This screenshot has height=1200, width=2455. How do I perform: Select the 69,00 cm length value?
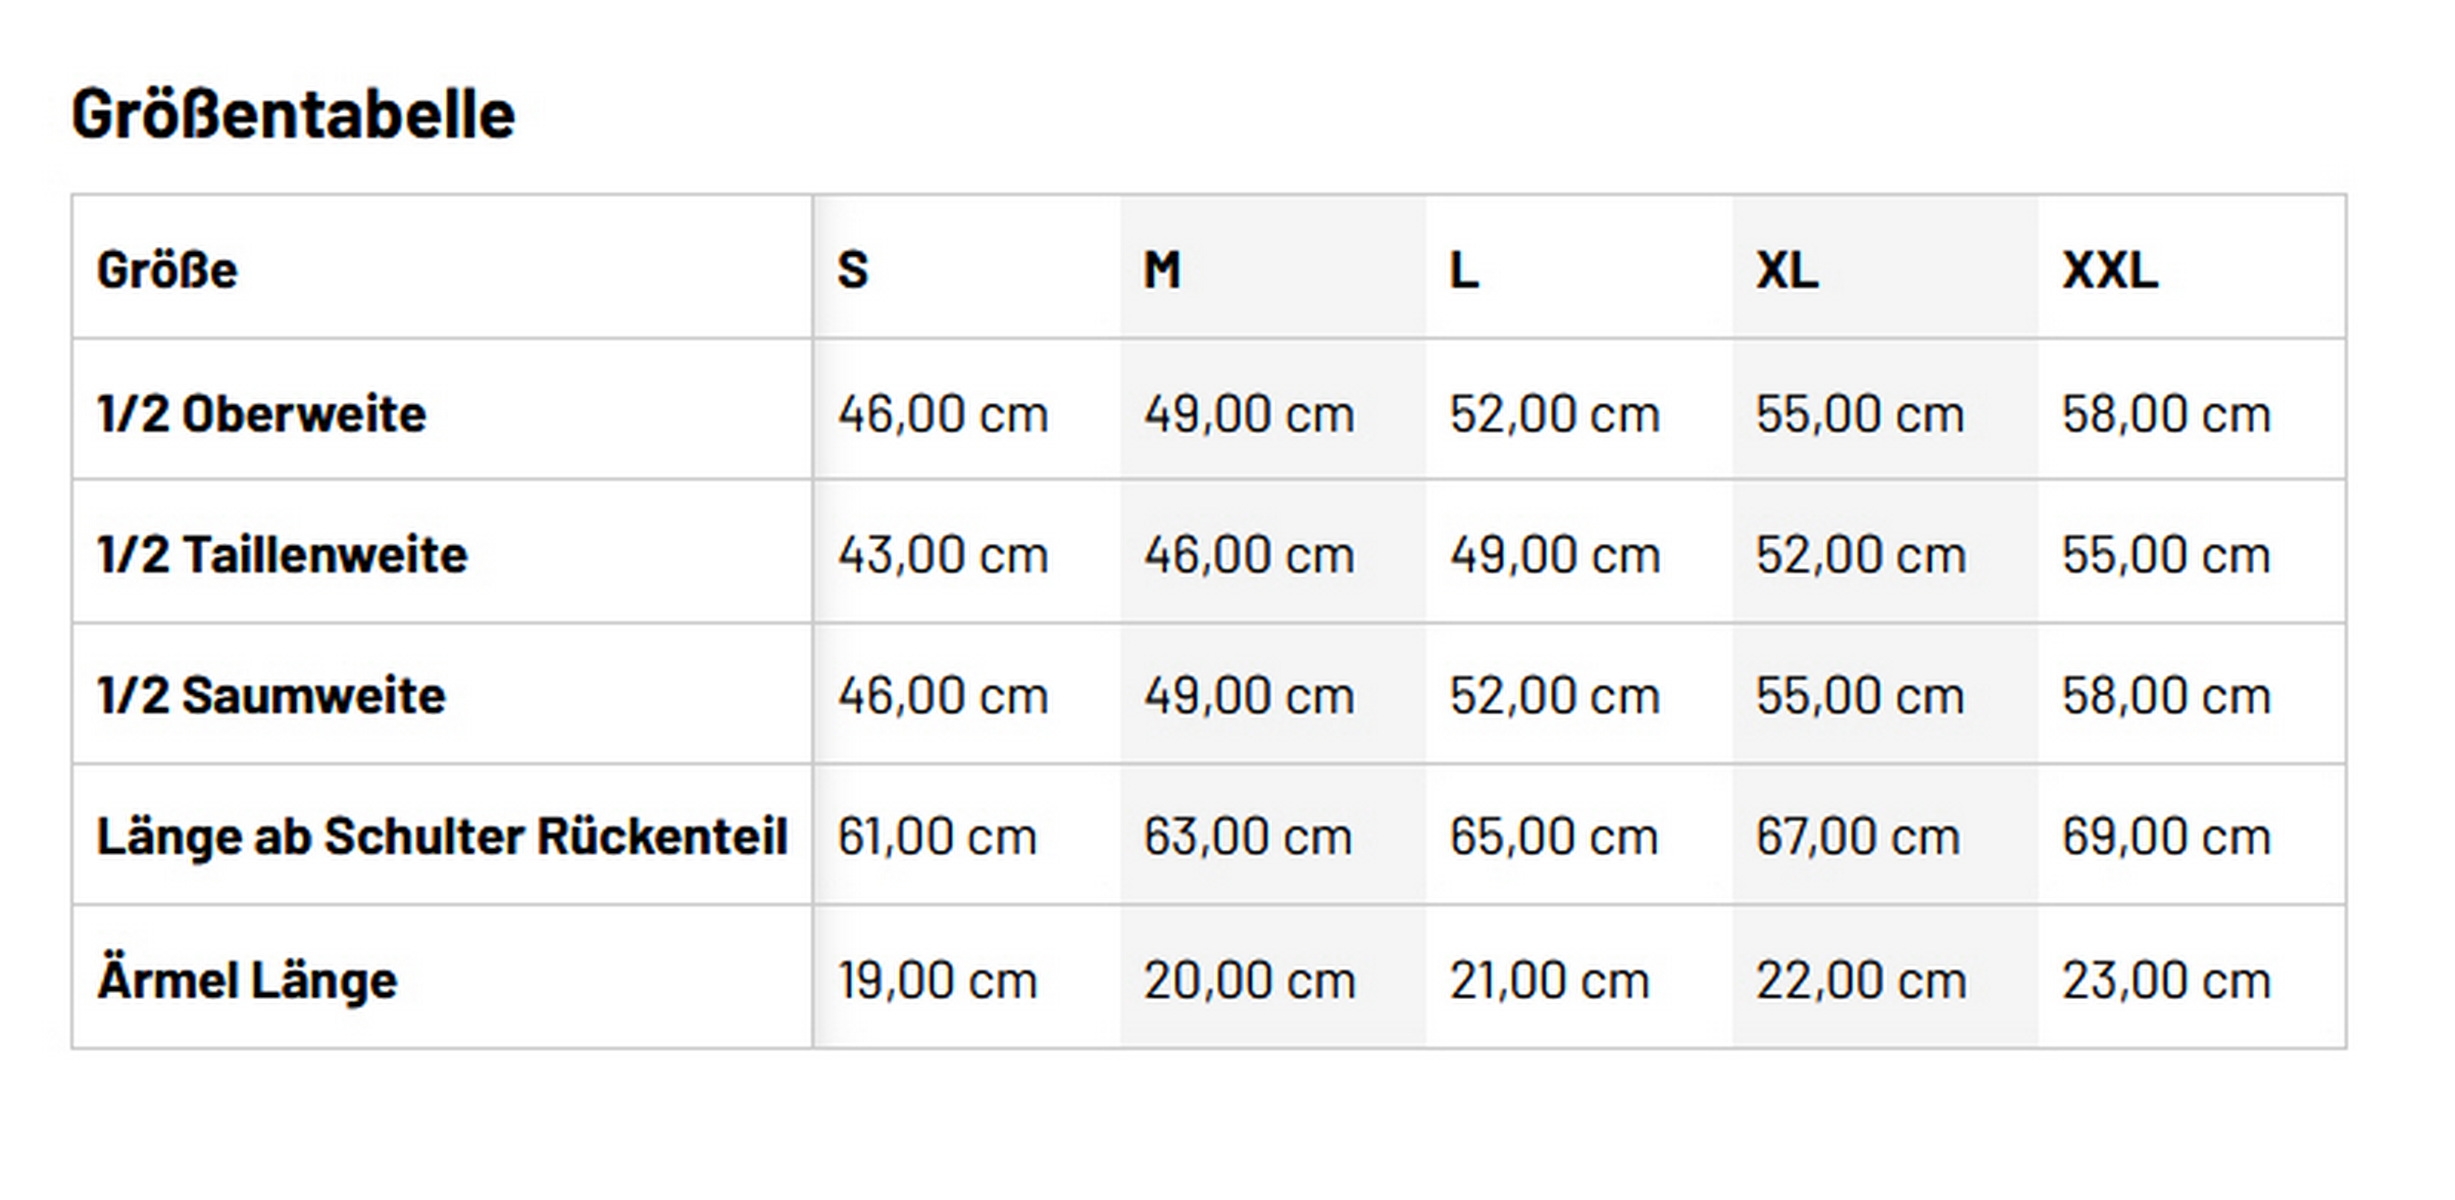[2166, 836]
